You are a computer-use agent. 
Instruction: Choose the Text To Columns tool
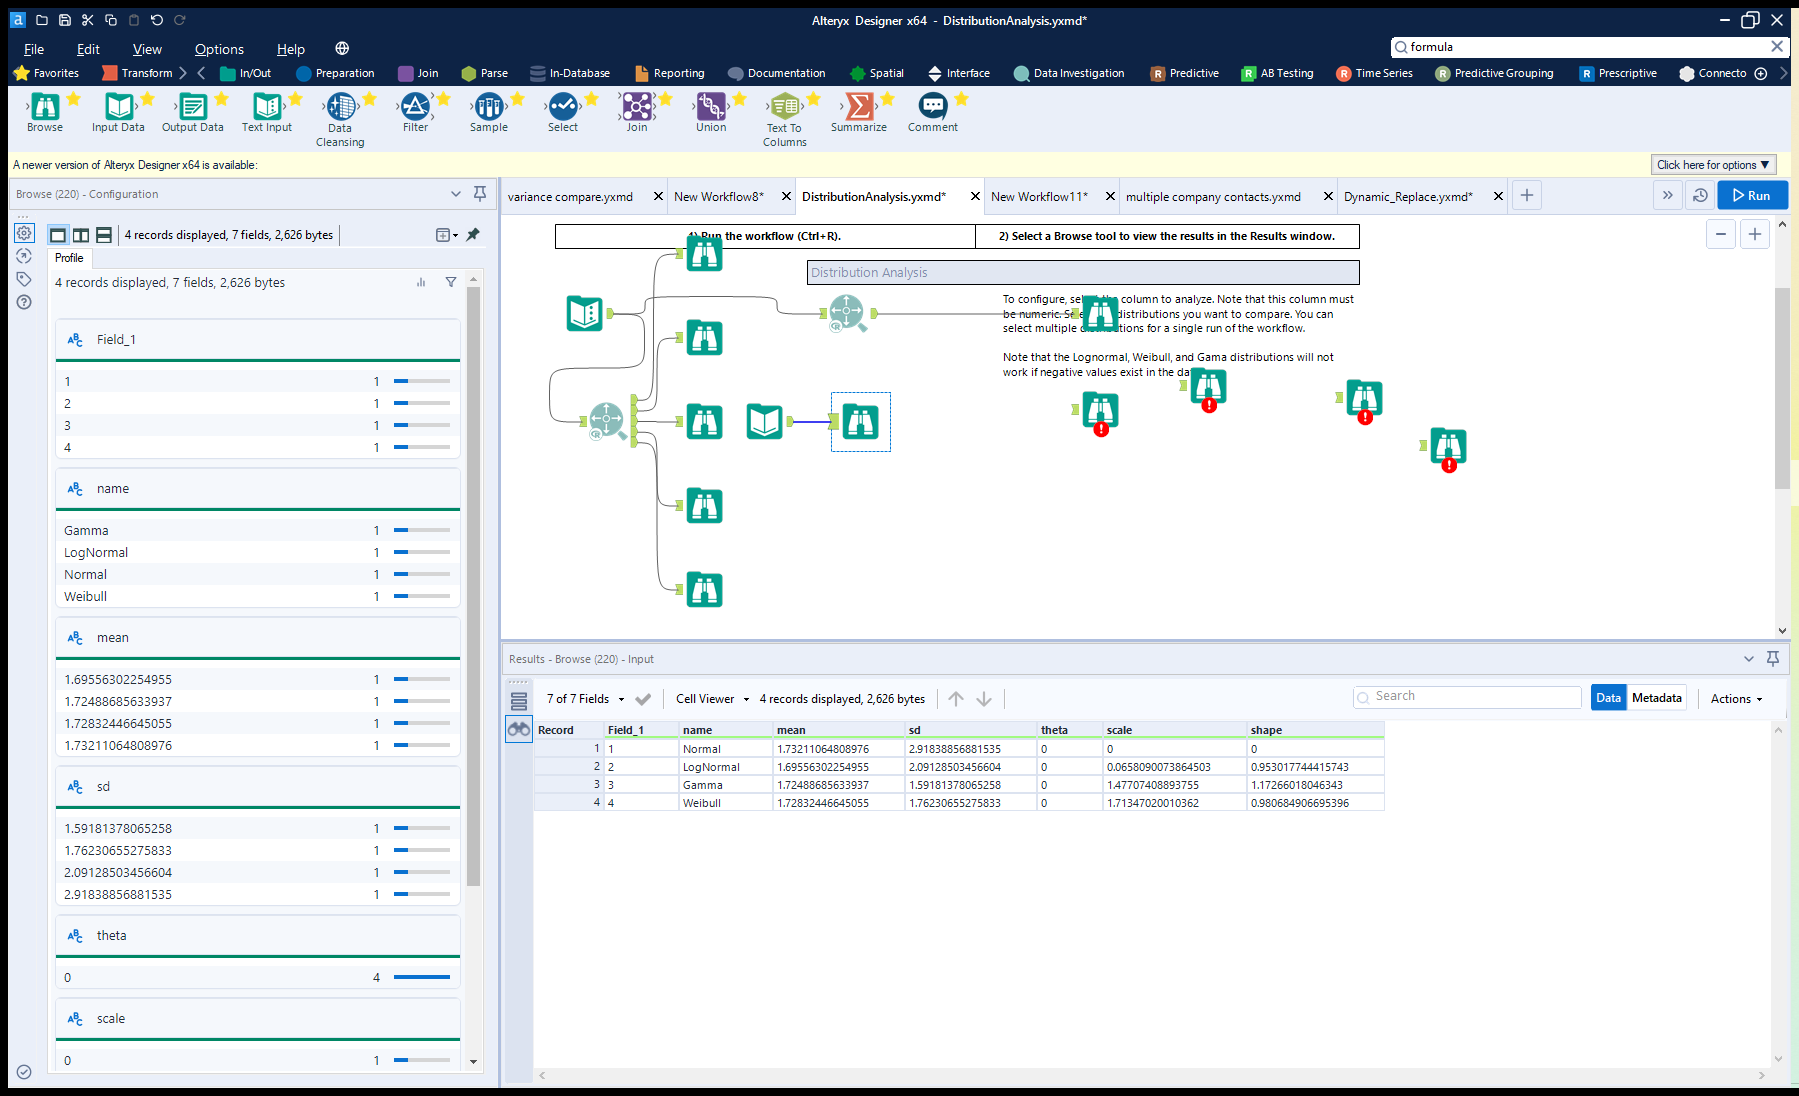click(x=784, y=112)
